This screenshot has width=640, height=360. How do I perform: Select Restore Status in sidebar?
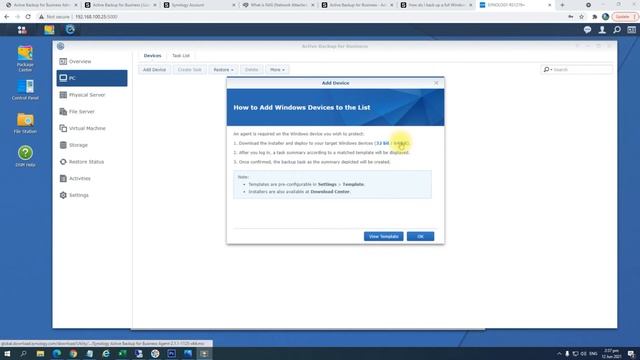tap(92, 162)
